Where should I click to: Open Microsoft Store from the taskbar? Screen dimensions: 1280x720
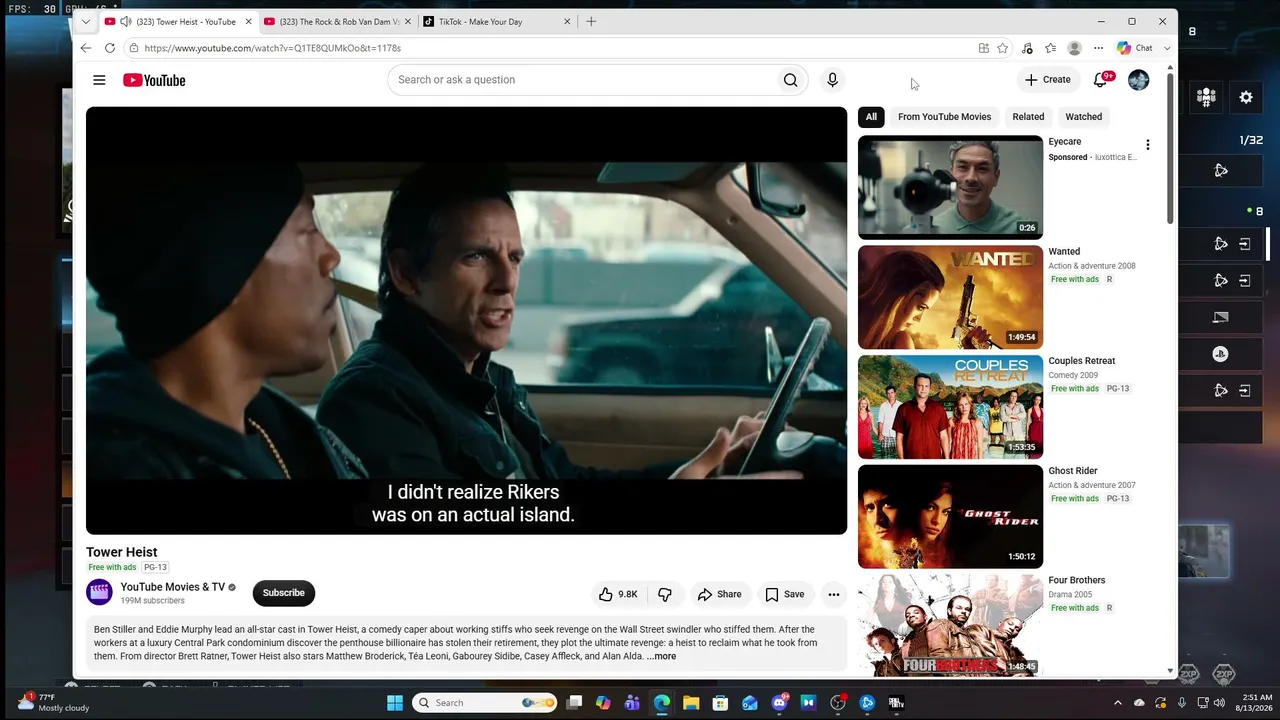pyautogui.click(x=720, y=703)
